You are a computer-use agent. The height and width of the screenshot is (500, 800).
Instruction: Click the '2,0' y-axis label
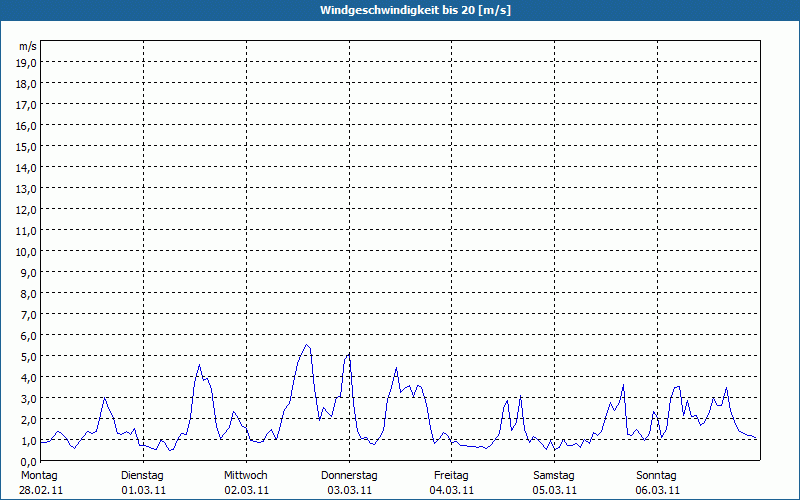29,420
